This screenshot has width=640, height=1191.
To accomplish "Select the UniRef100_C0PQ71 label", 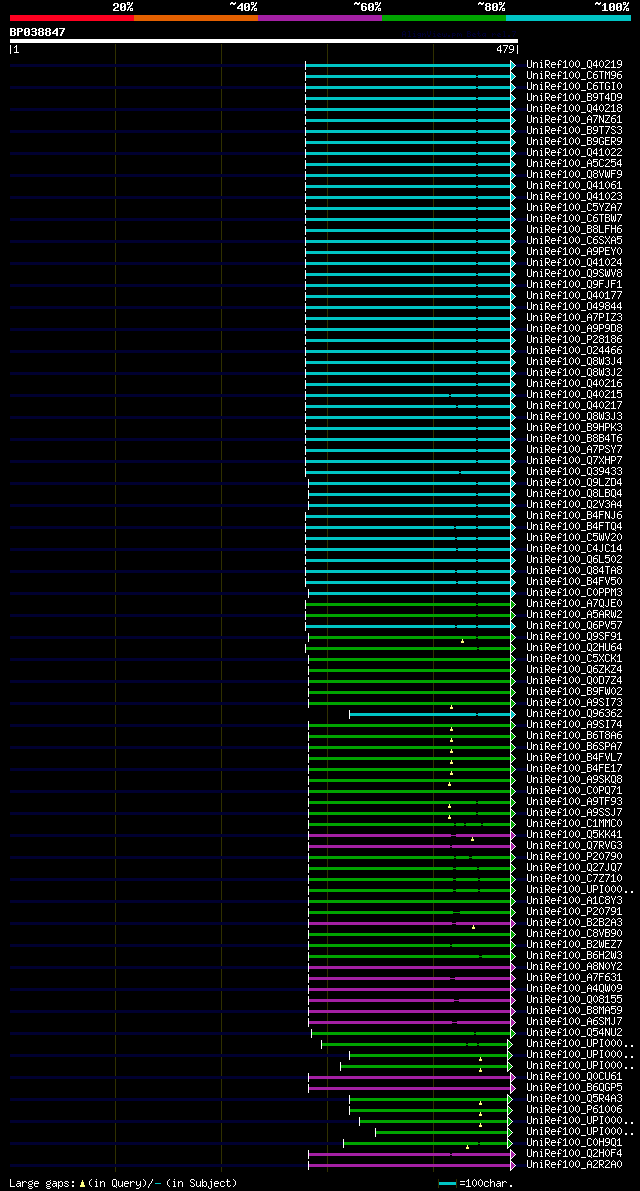I will pyautogui.click(x=574, y=791).
